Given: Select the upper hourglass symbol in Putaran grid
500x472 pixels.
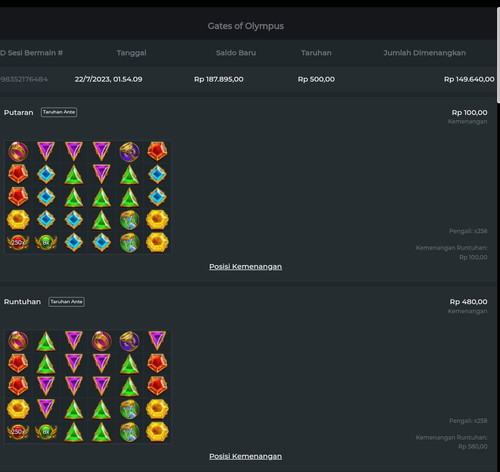Looking at the screenshot, I should (129, 220).
